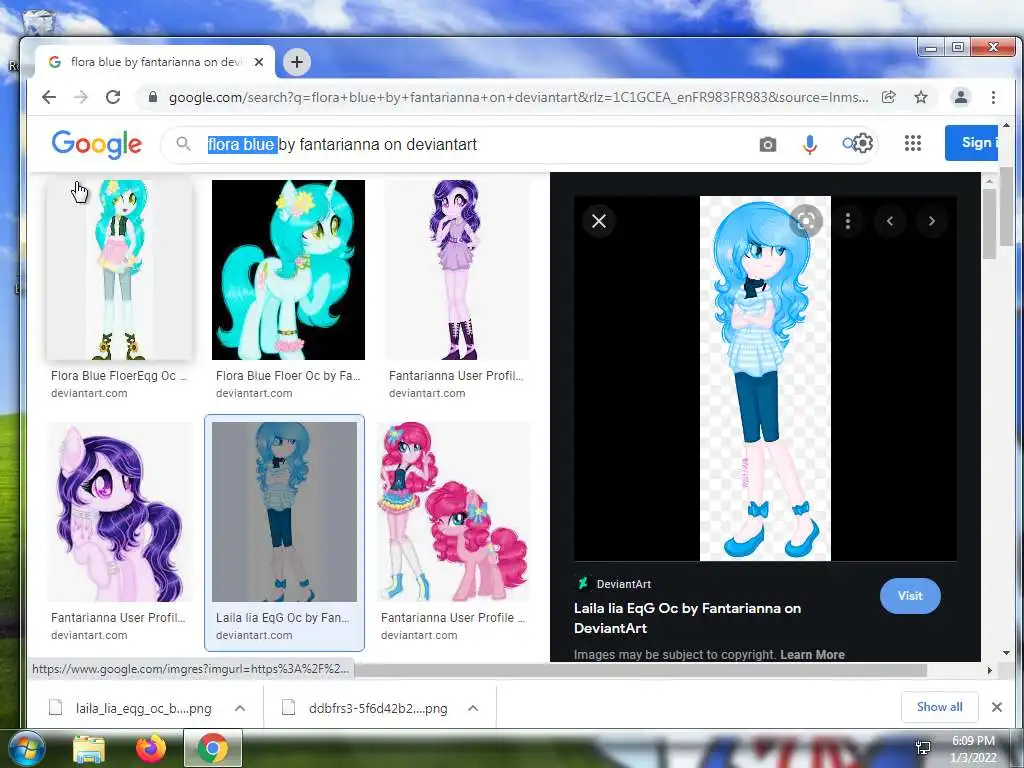Click the magnifier icon in the search box
Screen dimensions: 1024x768
(x=184, y=144)
